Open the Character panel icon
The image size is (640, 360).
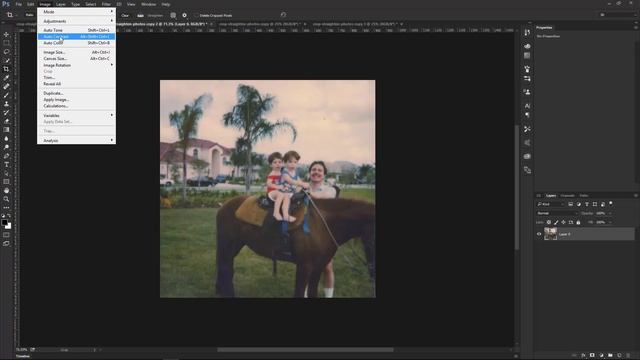527,106
